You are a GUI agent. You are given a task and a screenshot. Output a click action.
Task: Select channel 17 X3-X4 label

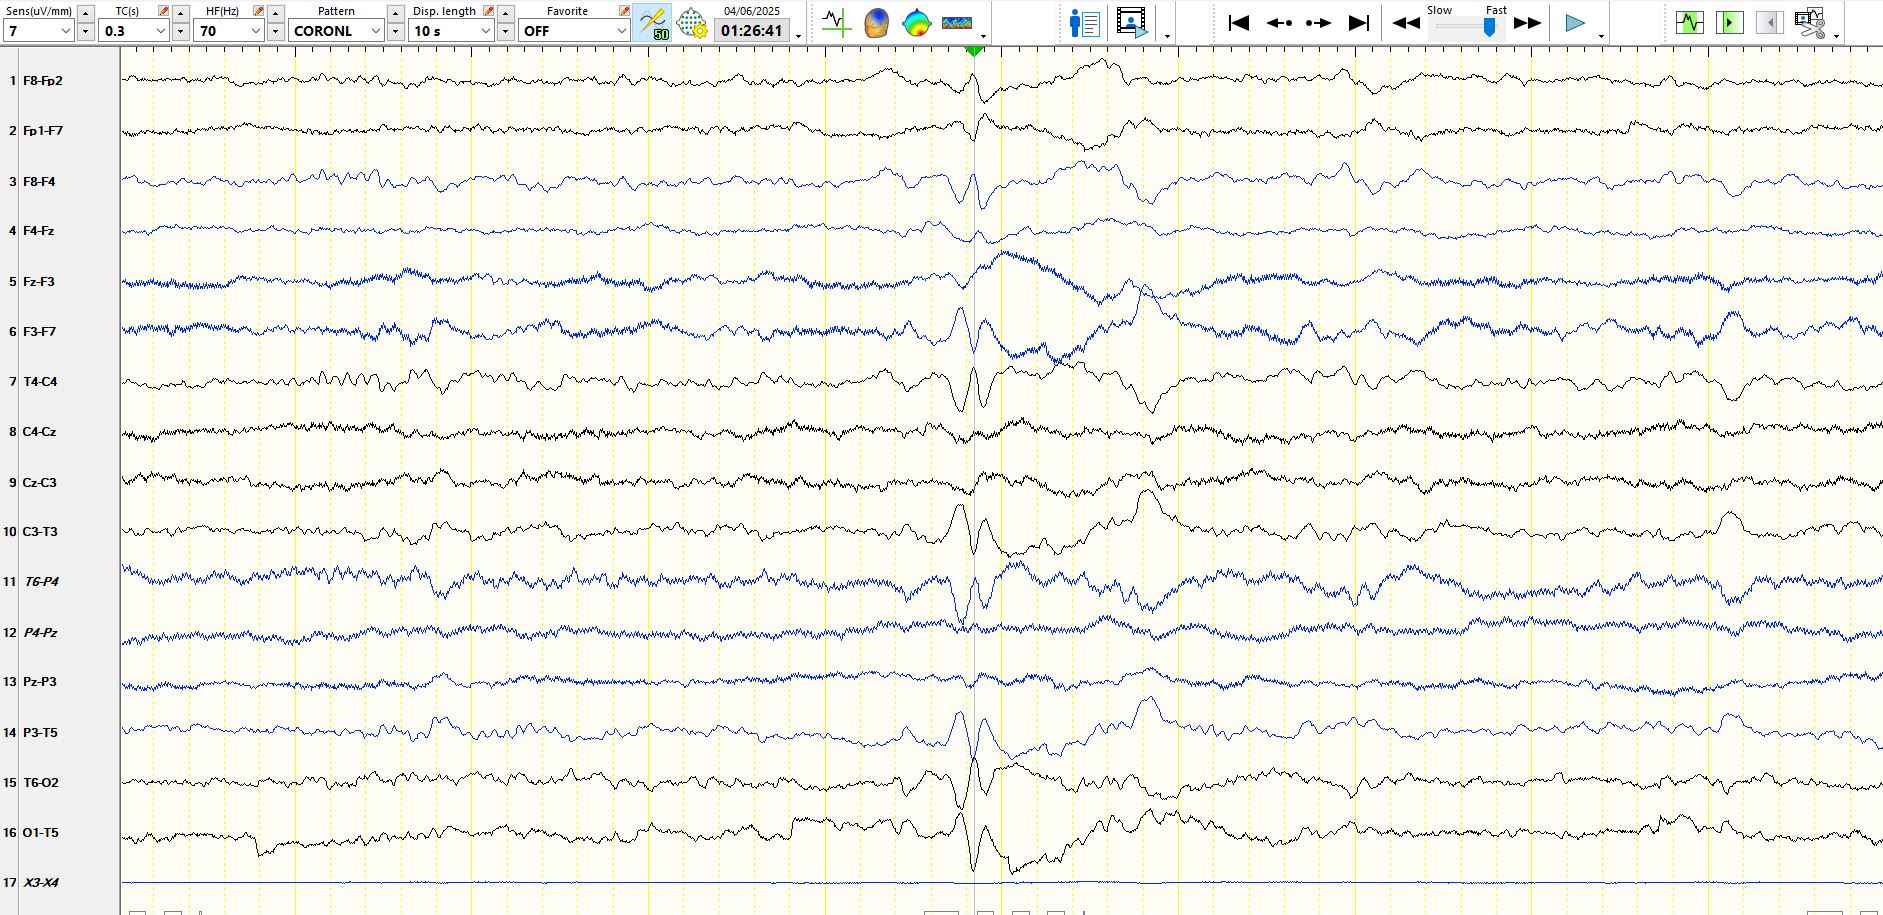(41, 883)
